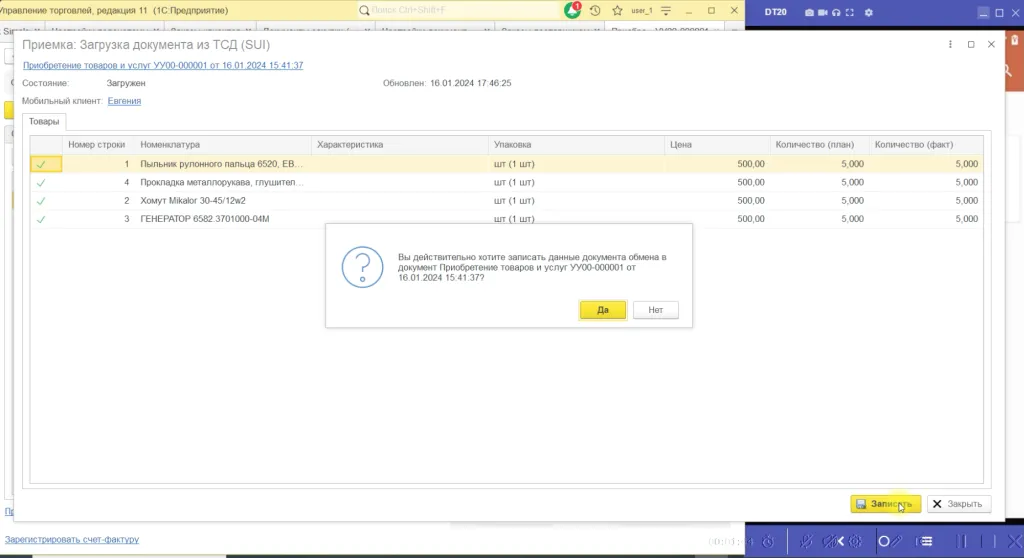Screen dimensions: 1024x558
Task: Close the bottom recording toolbar X
Action: tap(1014, 541)
